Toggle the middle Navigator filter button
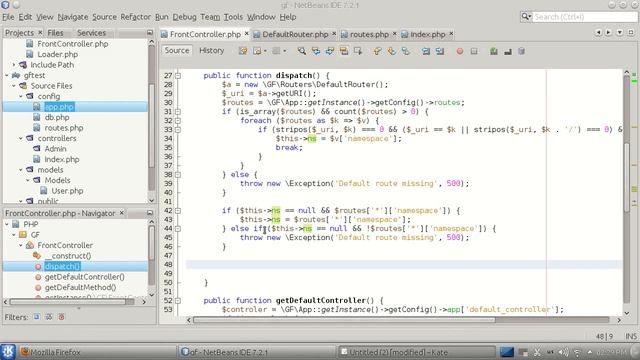 click(x=49, y=317)
